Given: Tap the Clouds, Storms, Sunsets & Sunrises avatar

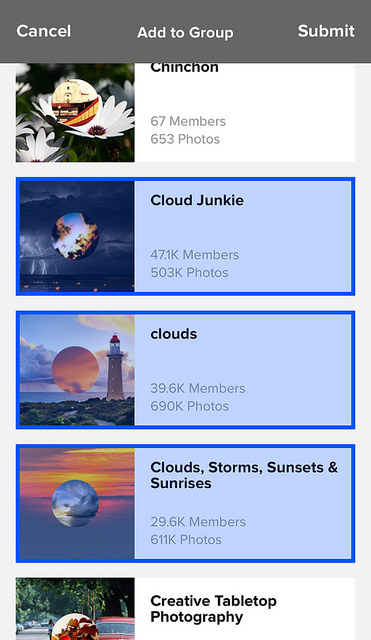Looking at the screenshot, I should (x=76, y=503).
